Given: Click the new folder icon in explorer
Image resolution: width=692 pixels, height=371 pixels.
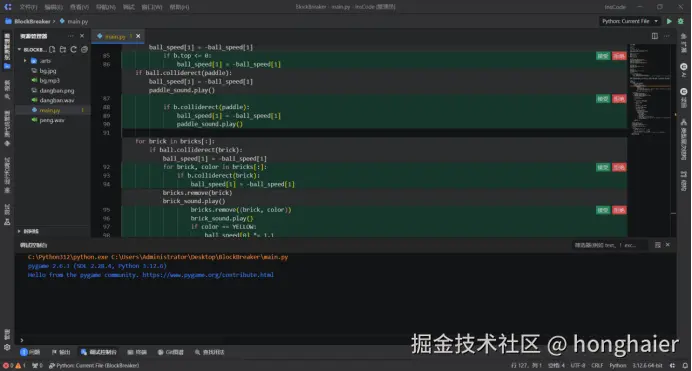Looking at the screenshot, I should 63,49.
